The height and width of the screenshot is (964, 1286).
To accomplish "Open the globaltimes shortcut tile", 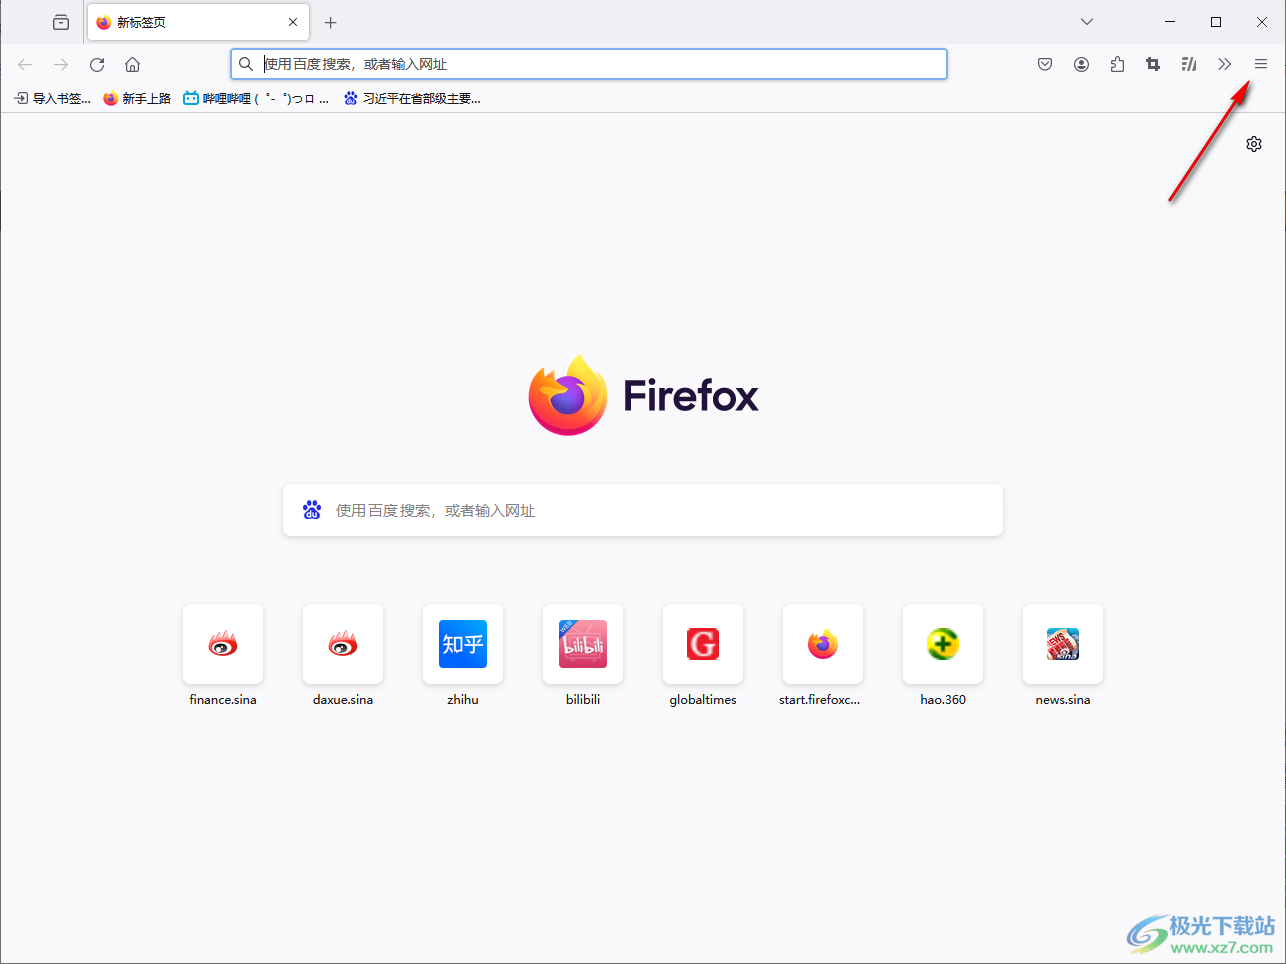I will (703, 655).
